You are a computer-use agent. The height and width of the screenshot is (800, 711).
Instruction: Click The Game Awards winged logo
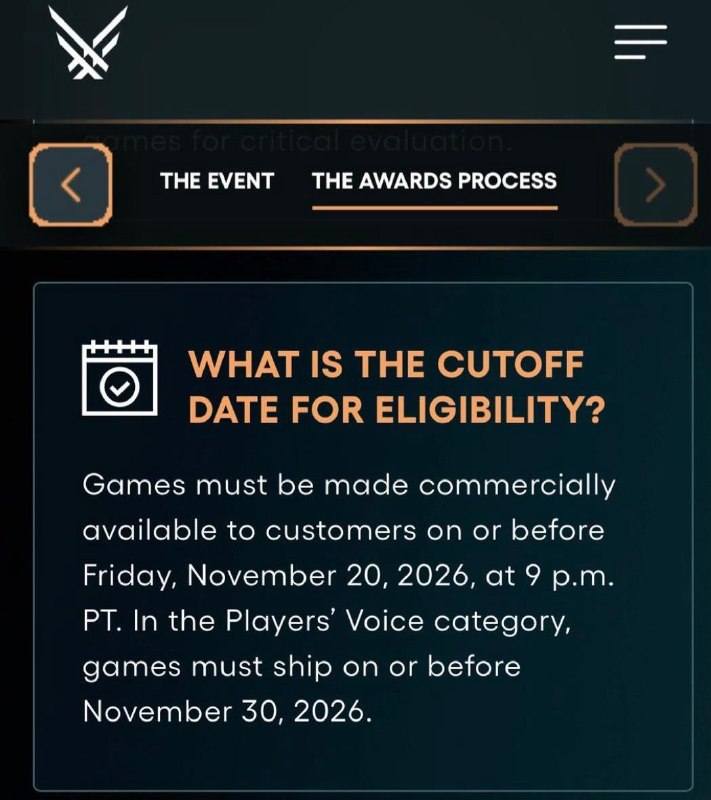(88, 42)
